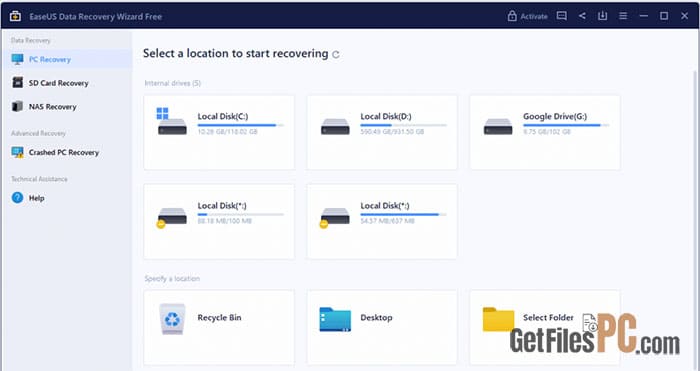This screenshot has height=371, width=700.
Task: Click the Recycle Bin icon
Action: pos(172,318)
